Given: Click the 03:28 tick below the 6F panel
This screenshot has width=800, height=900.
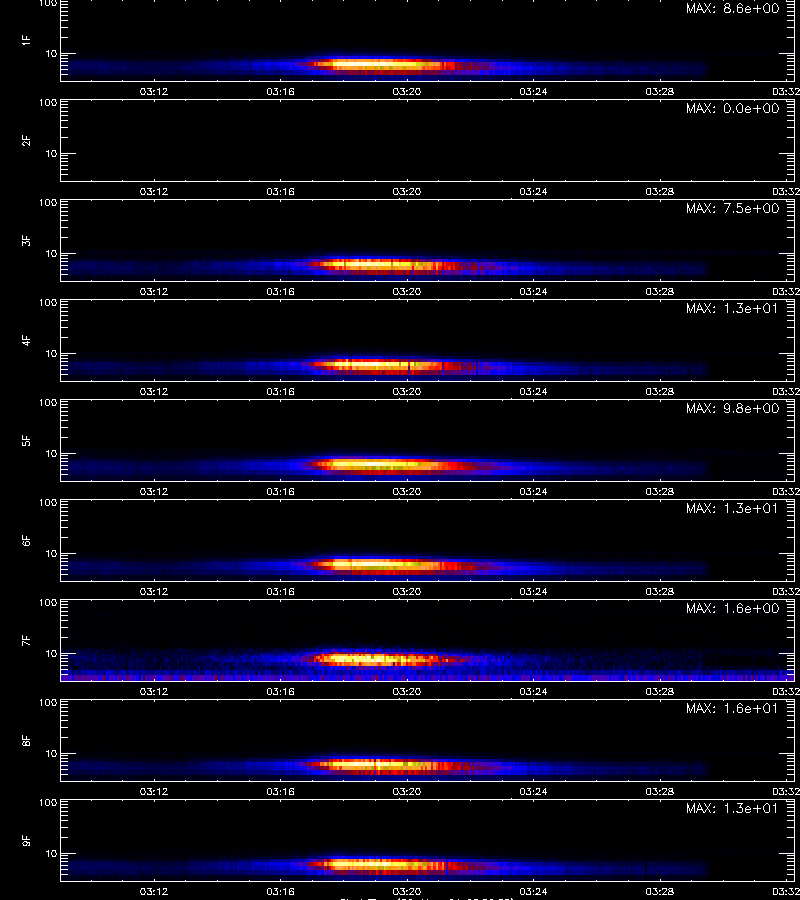Looking at the screenshot, I should pyautogui.click(x=659, y=591).
